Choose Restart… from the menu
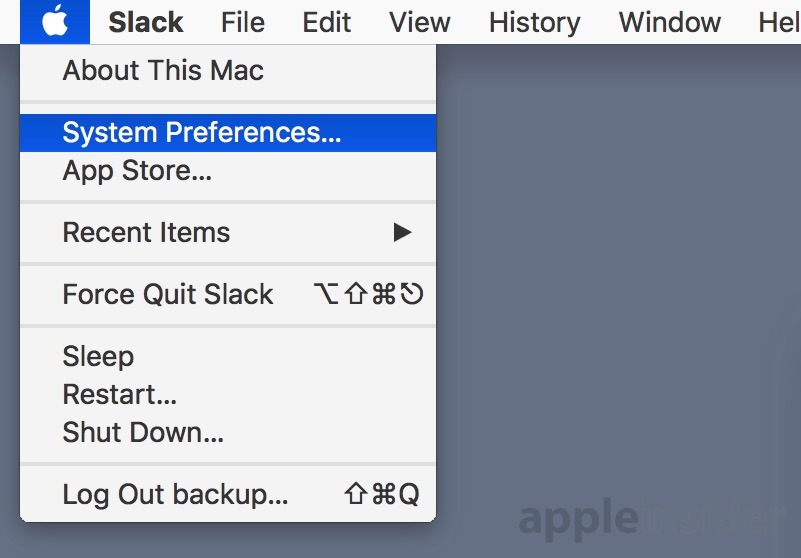Image resolution: width=801 pixels, height=558 pixels. pos(228,394)
